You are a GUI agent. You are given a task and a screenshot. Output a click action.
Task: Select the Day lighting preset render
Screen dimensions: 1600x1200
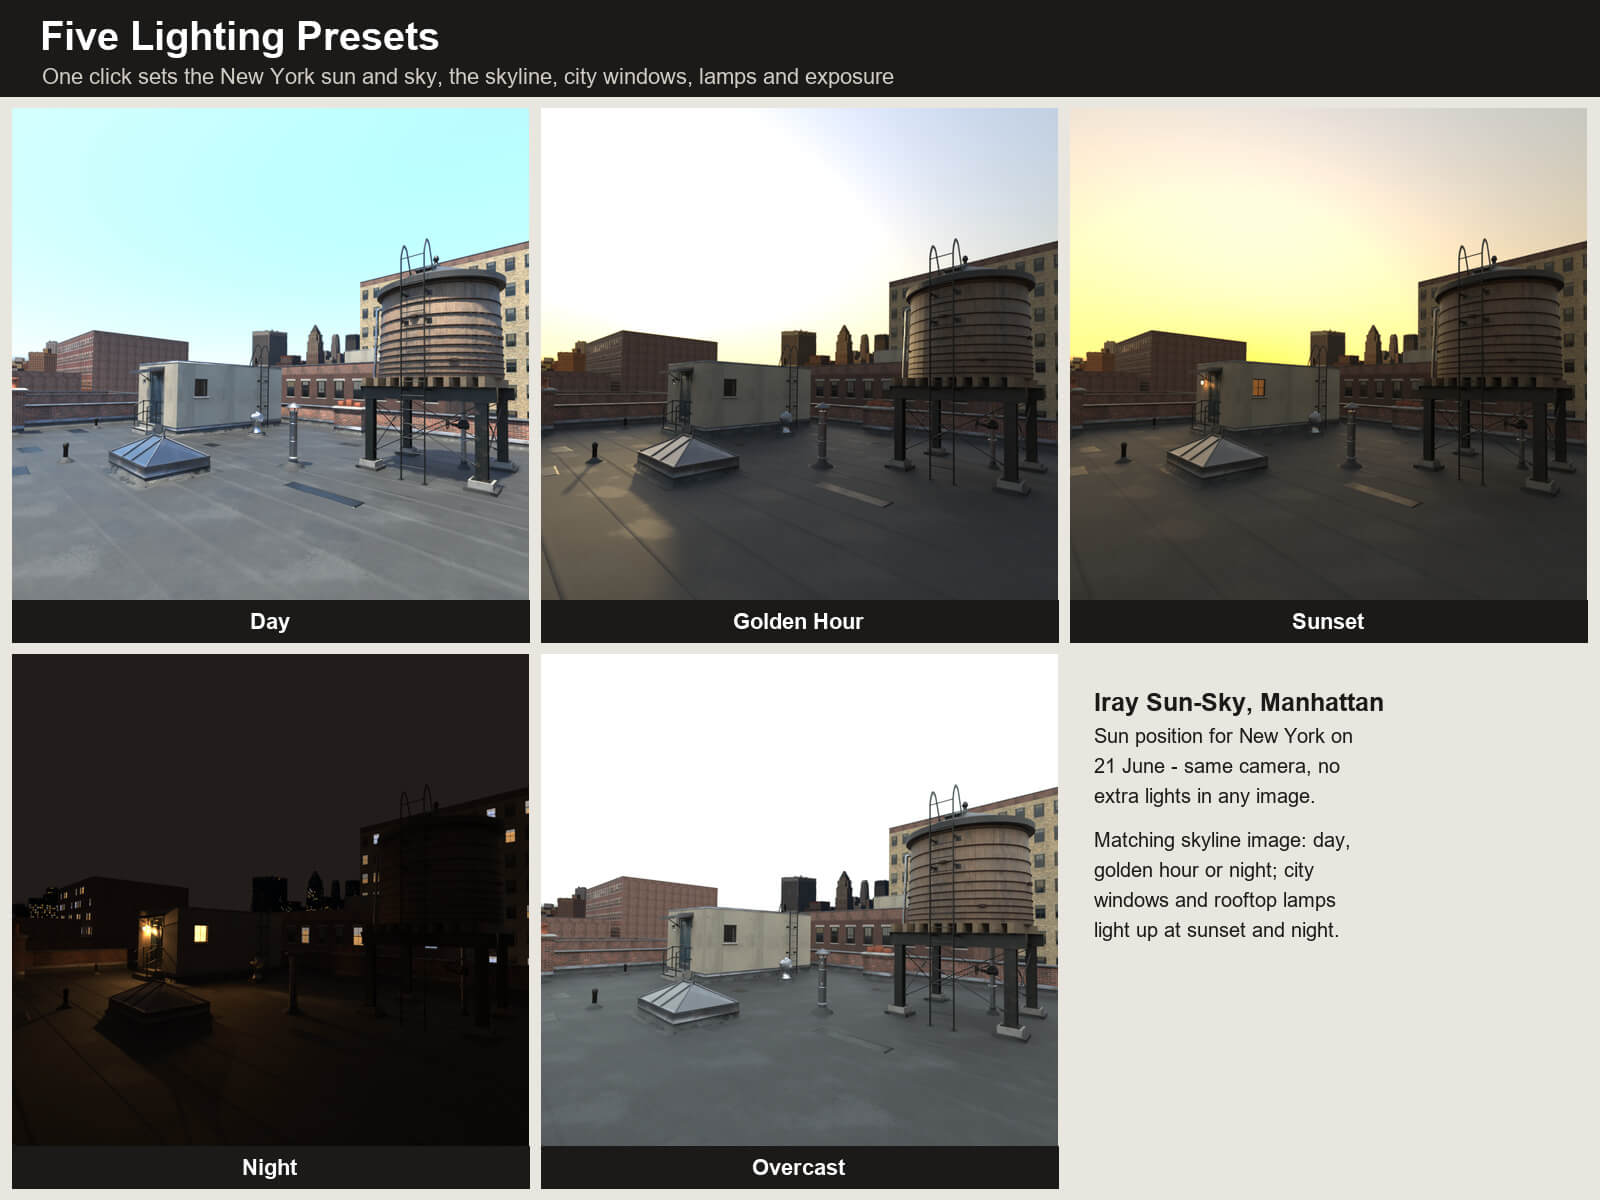coord(270,354)
